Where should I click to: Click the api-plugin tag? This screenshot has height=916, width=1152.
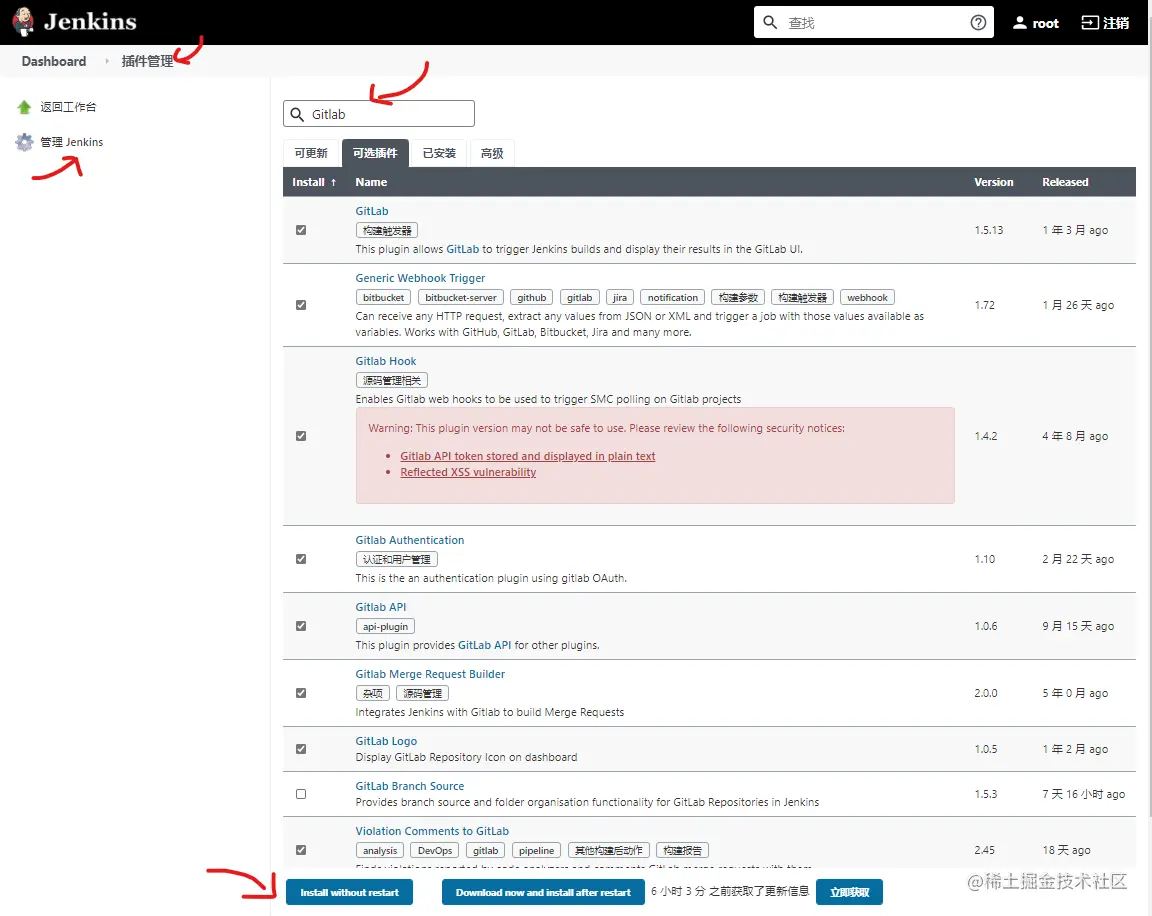[x=385, y=627]
